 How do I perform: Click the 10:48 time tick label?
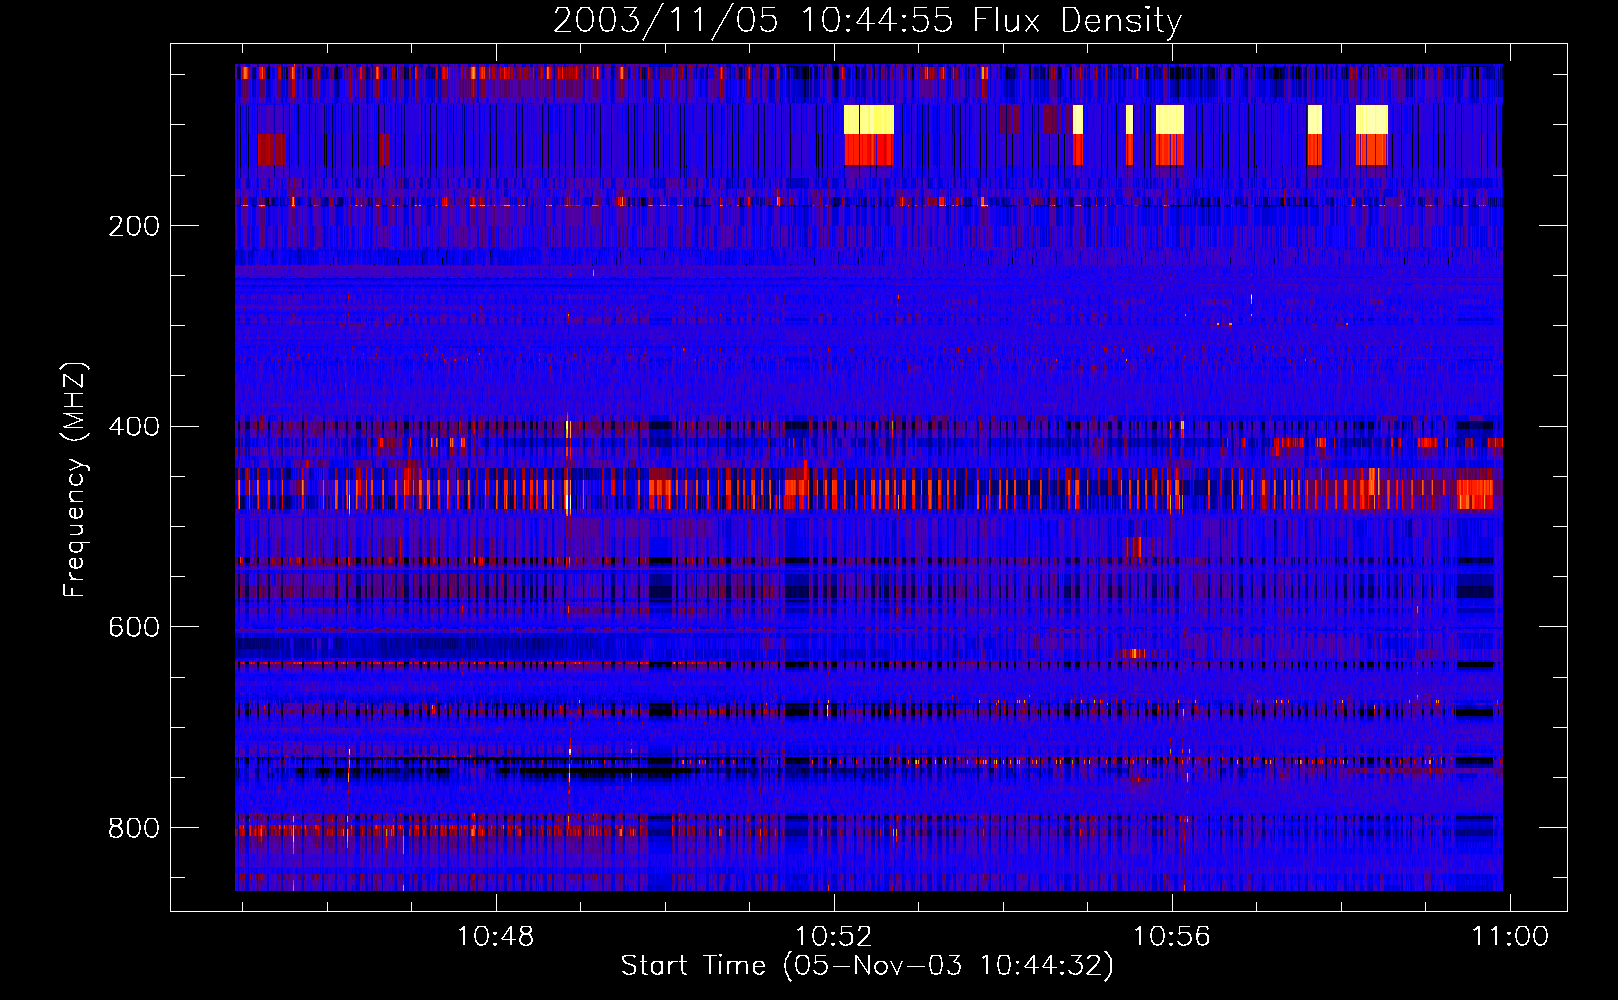click(495, 937)
